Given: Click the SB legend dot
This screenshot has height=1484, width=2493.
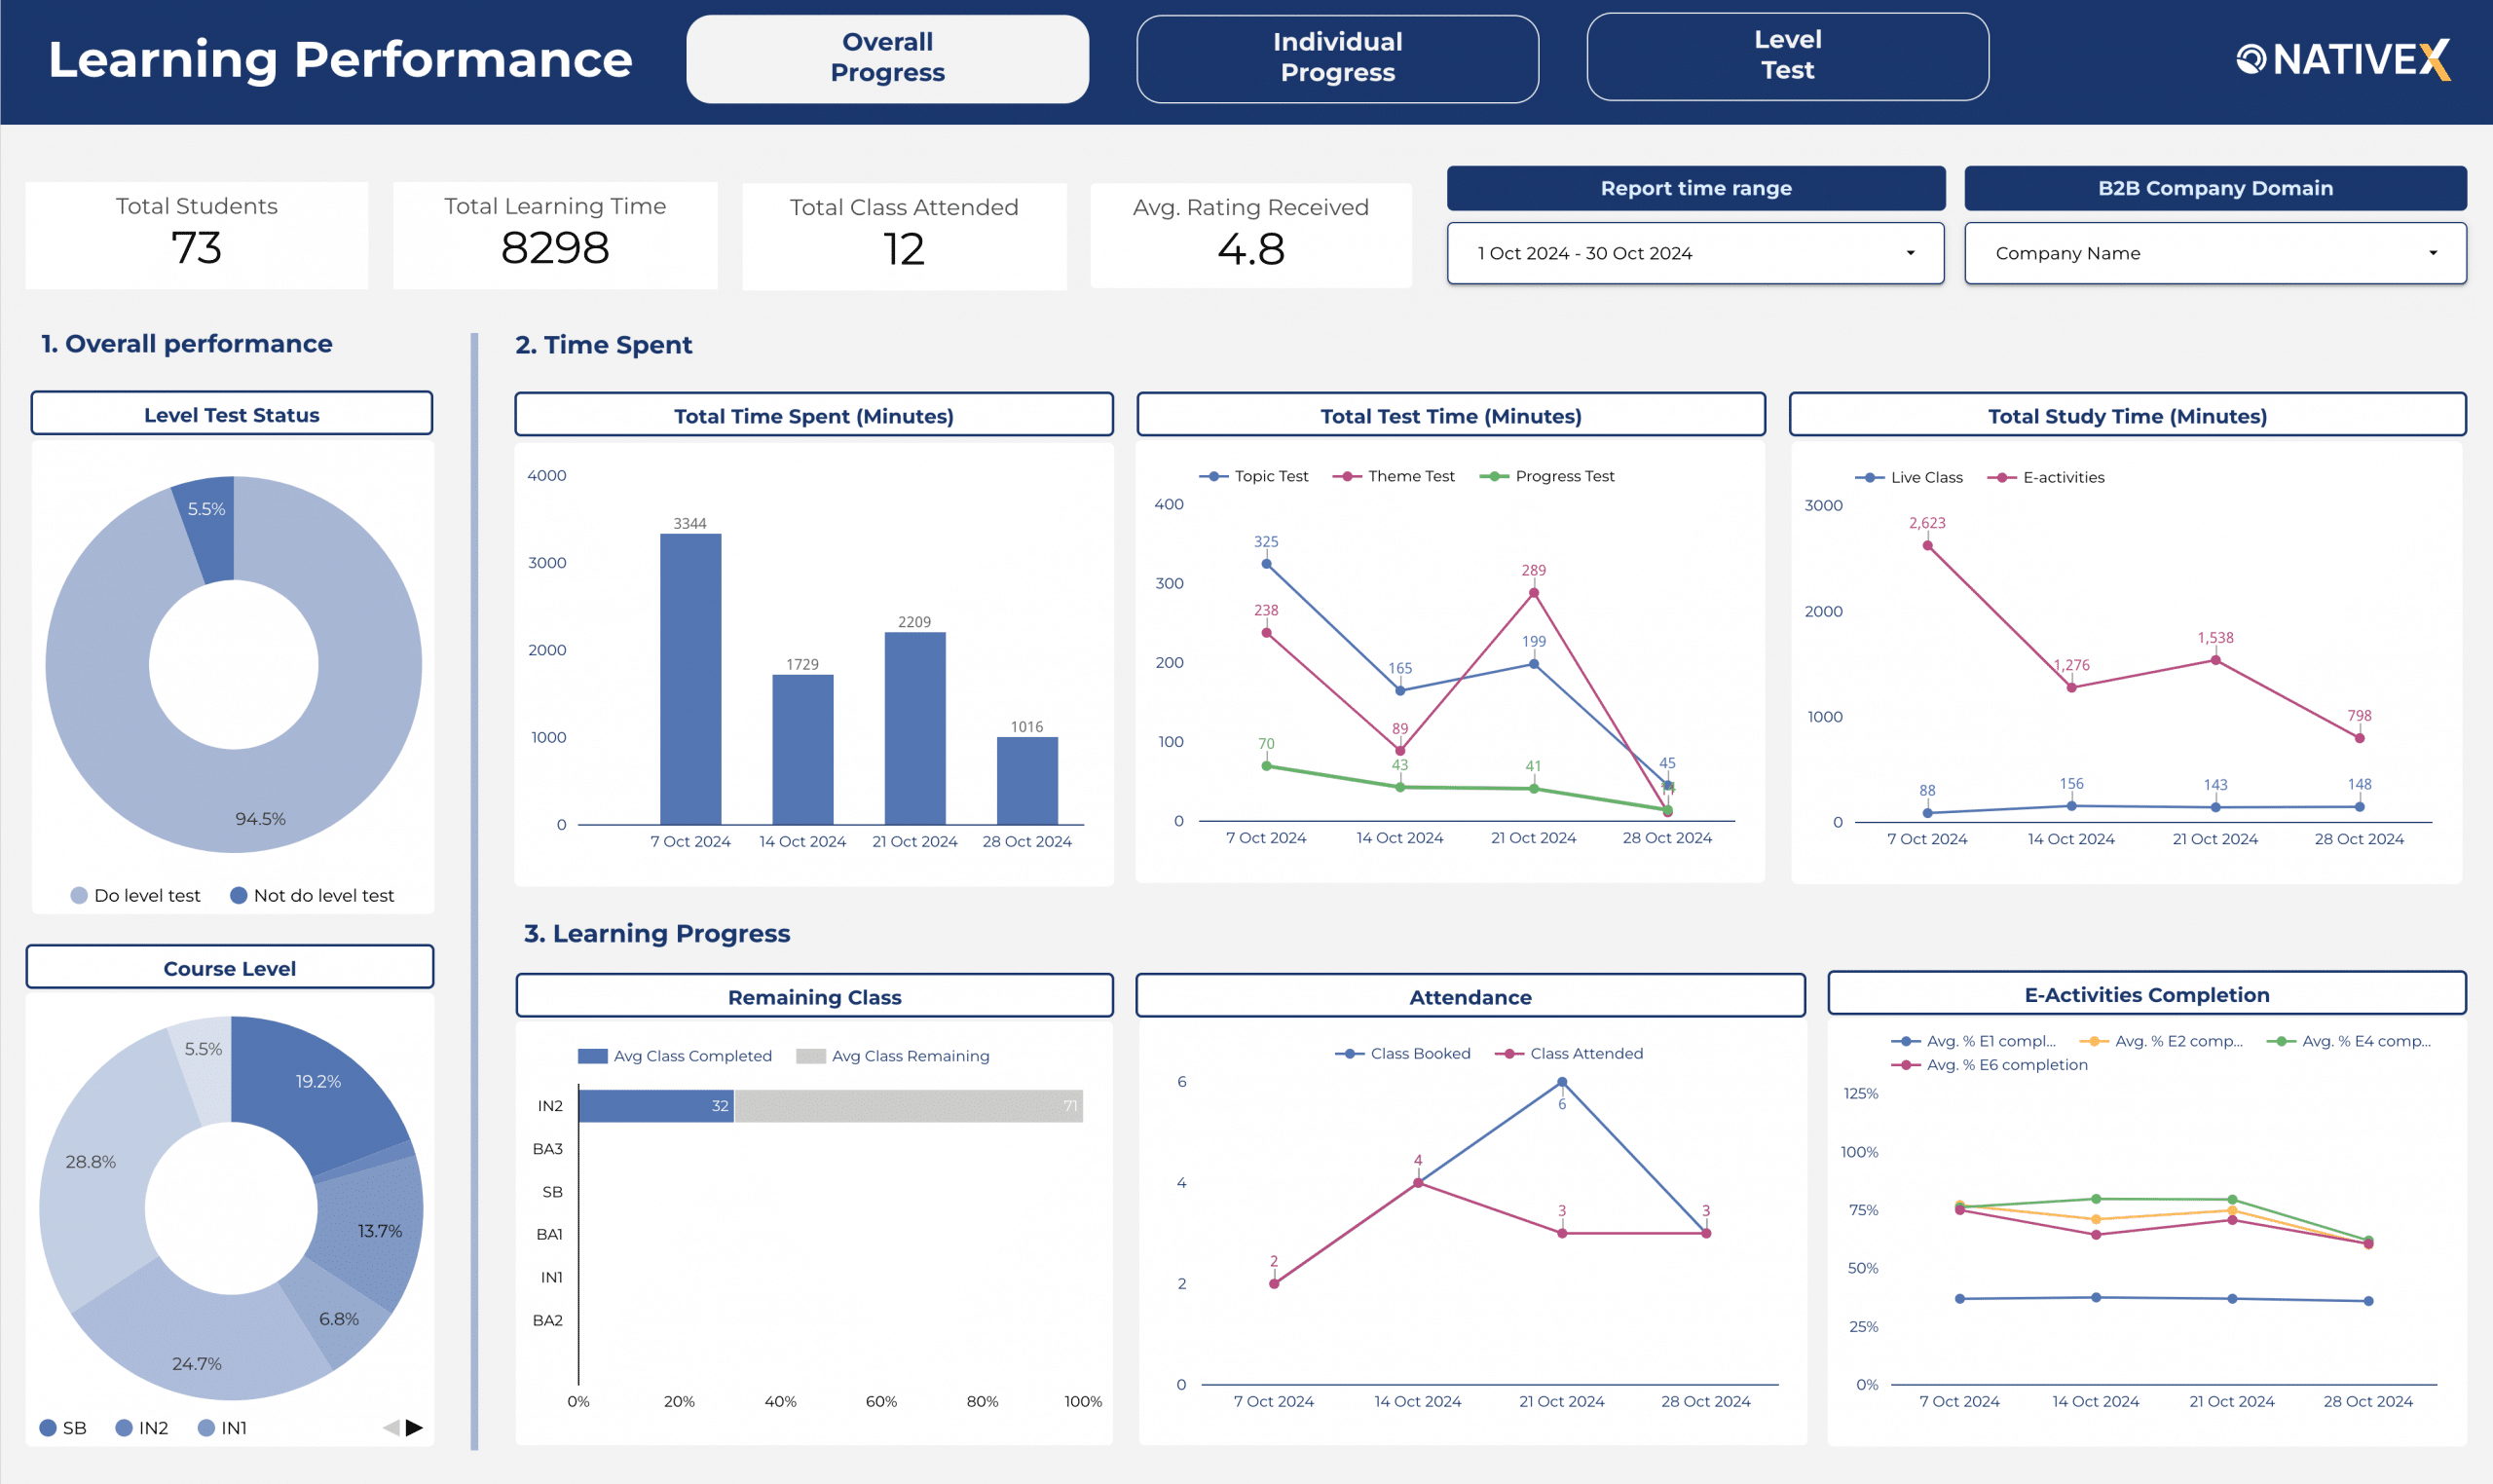Looking at the screenshot, I should pos(47,1428).
